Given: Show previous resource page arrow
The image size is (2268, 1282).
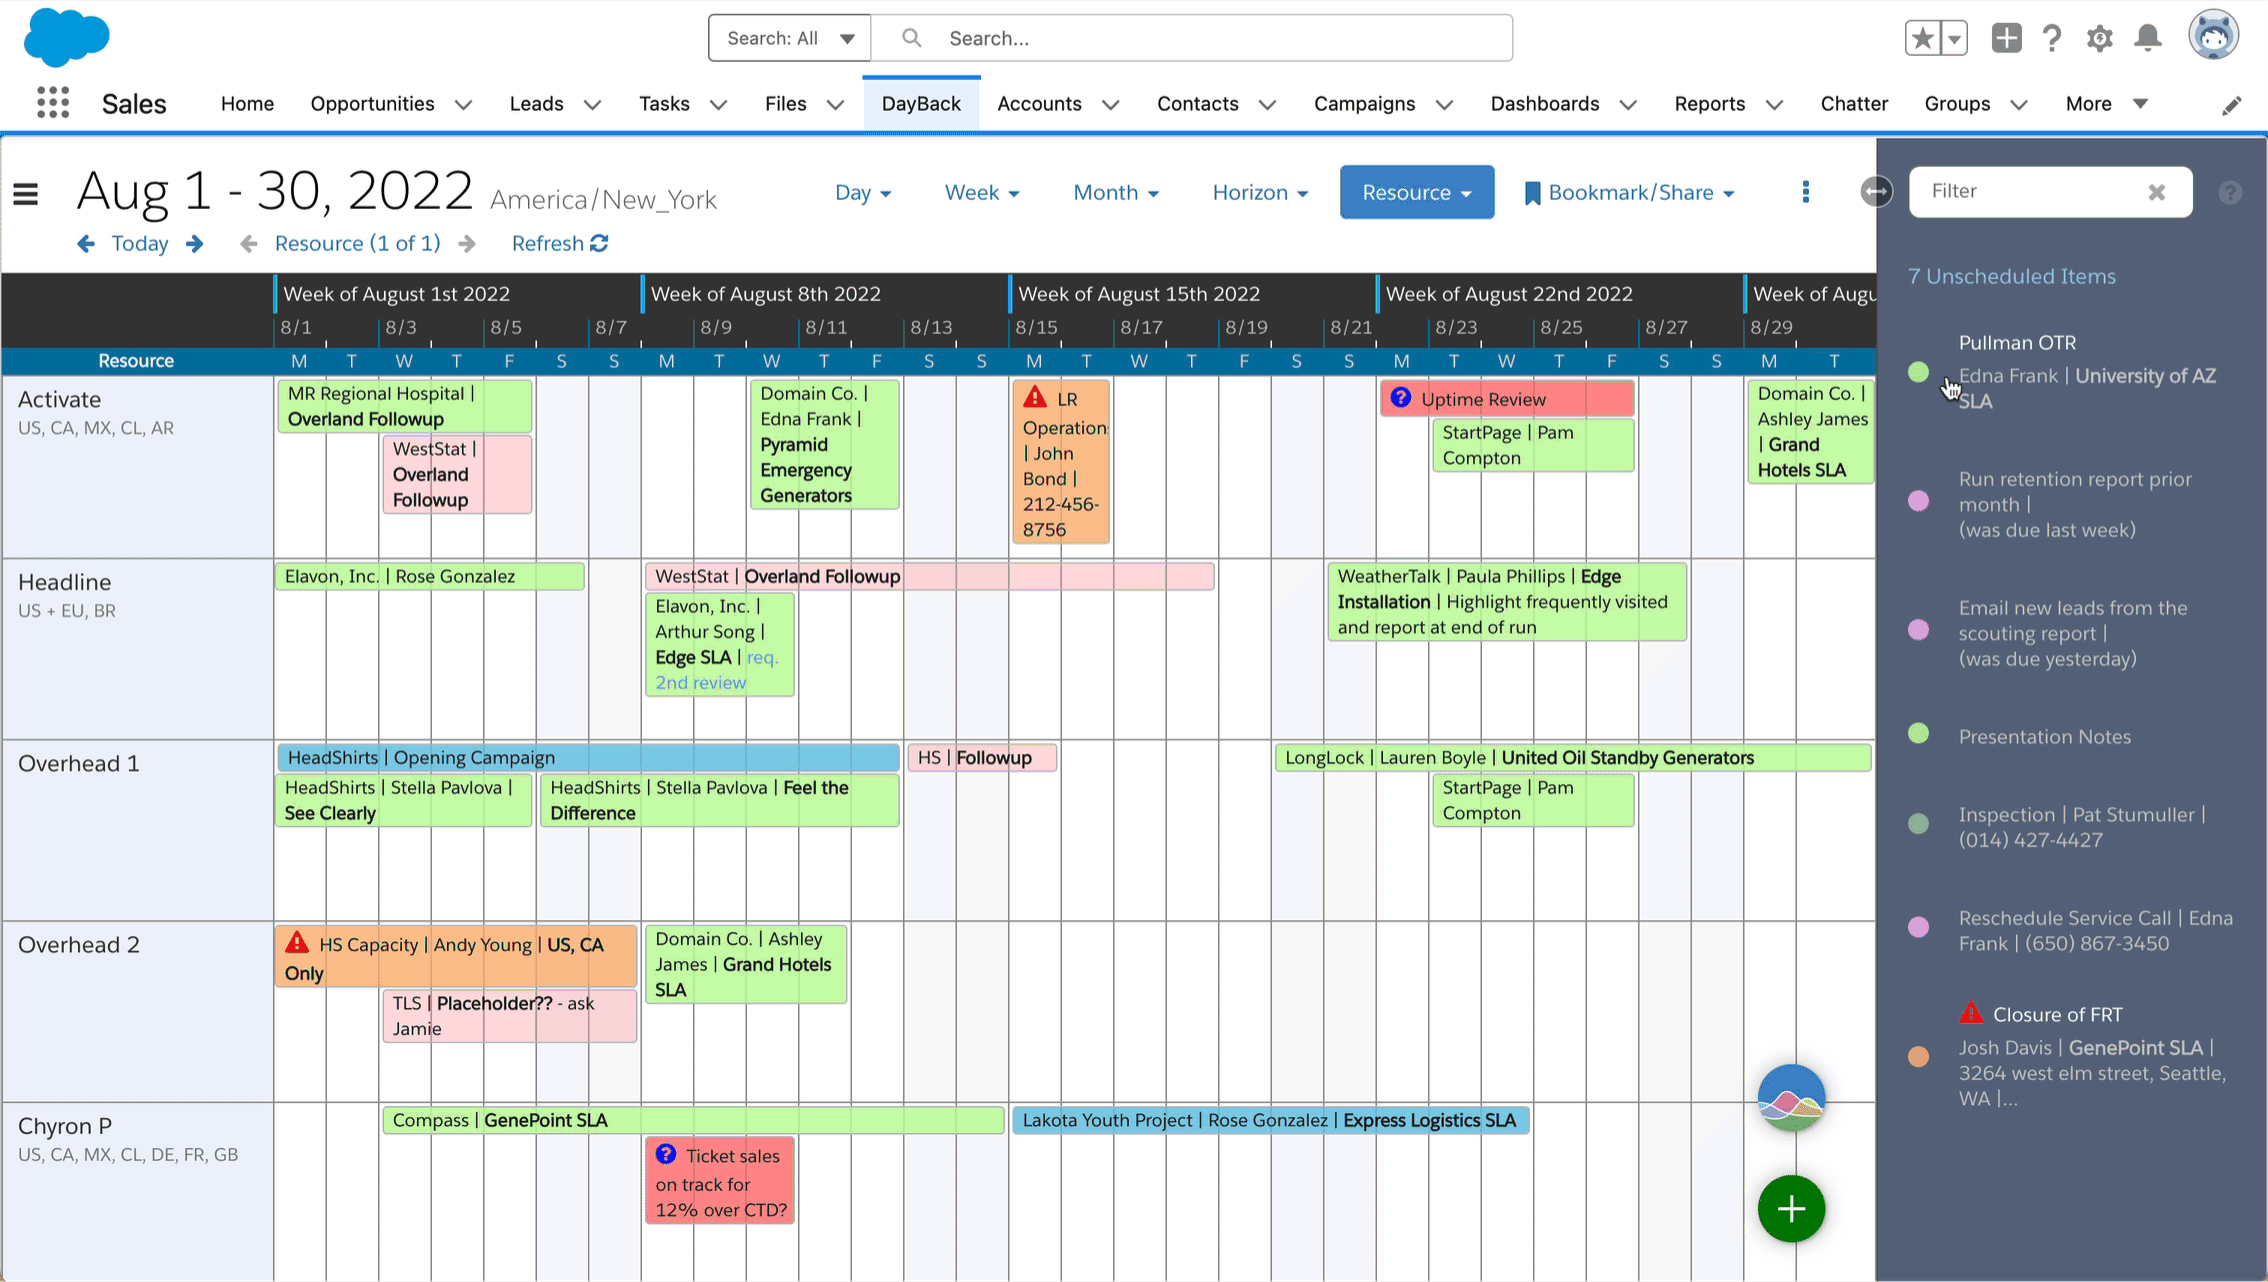Looking at the screenshot, I should (x=249, y=243).
